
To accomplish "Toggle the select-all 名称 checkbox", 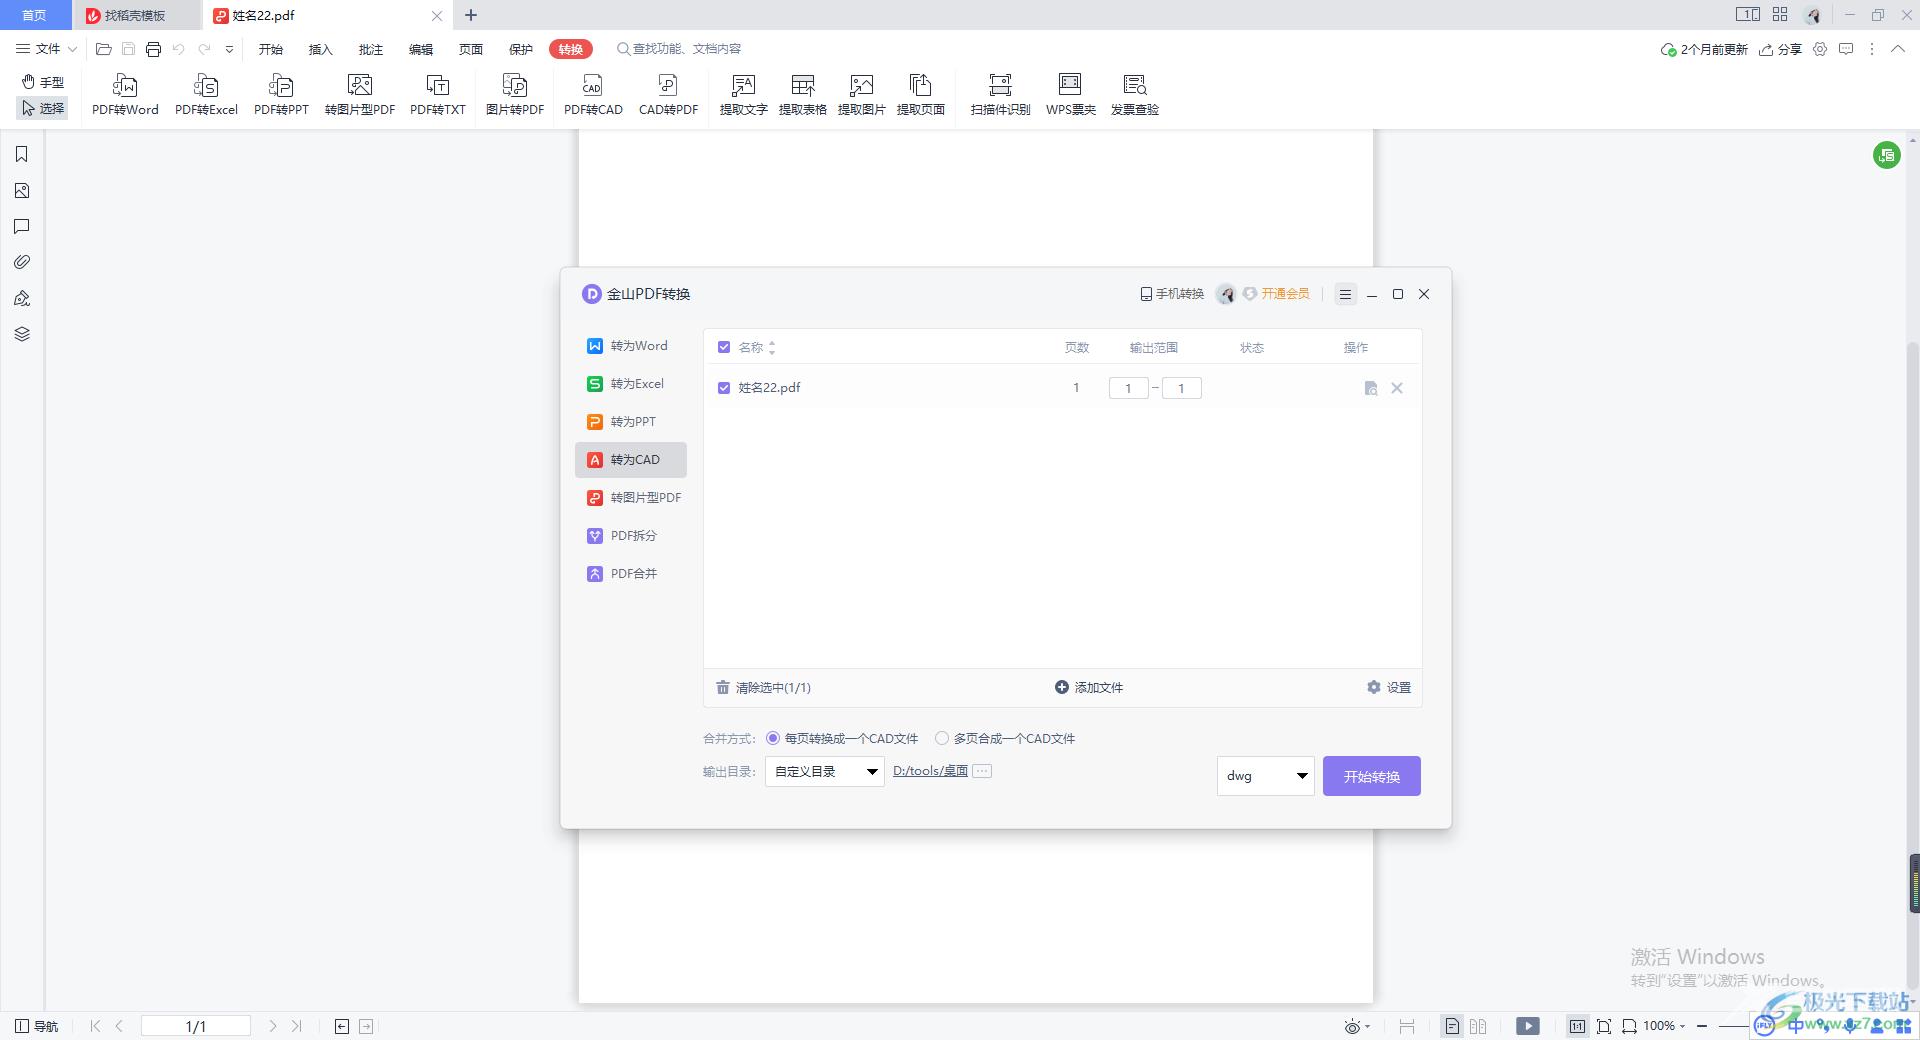I will tap(724, 347).
